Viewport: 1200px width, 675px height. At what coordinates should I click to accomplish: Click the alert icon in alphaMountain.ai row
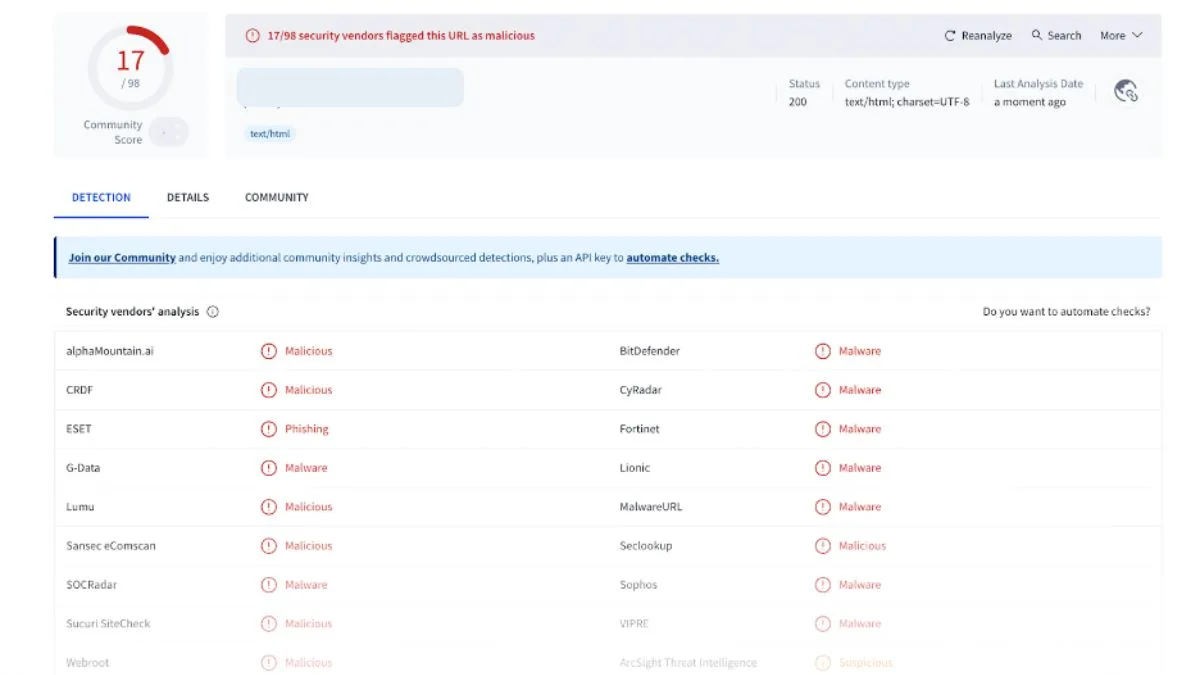[x=268, y=351]
